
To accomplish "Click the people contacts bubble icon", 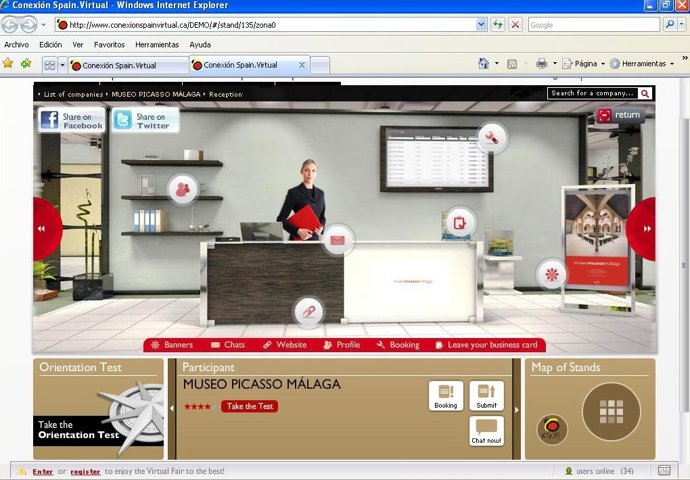I will (182, 188).
